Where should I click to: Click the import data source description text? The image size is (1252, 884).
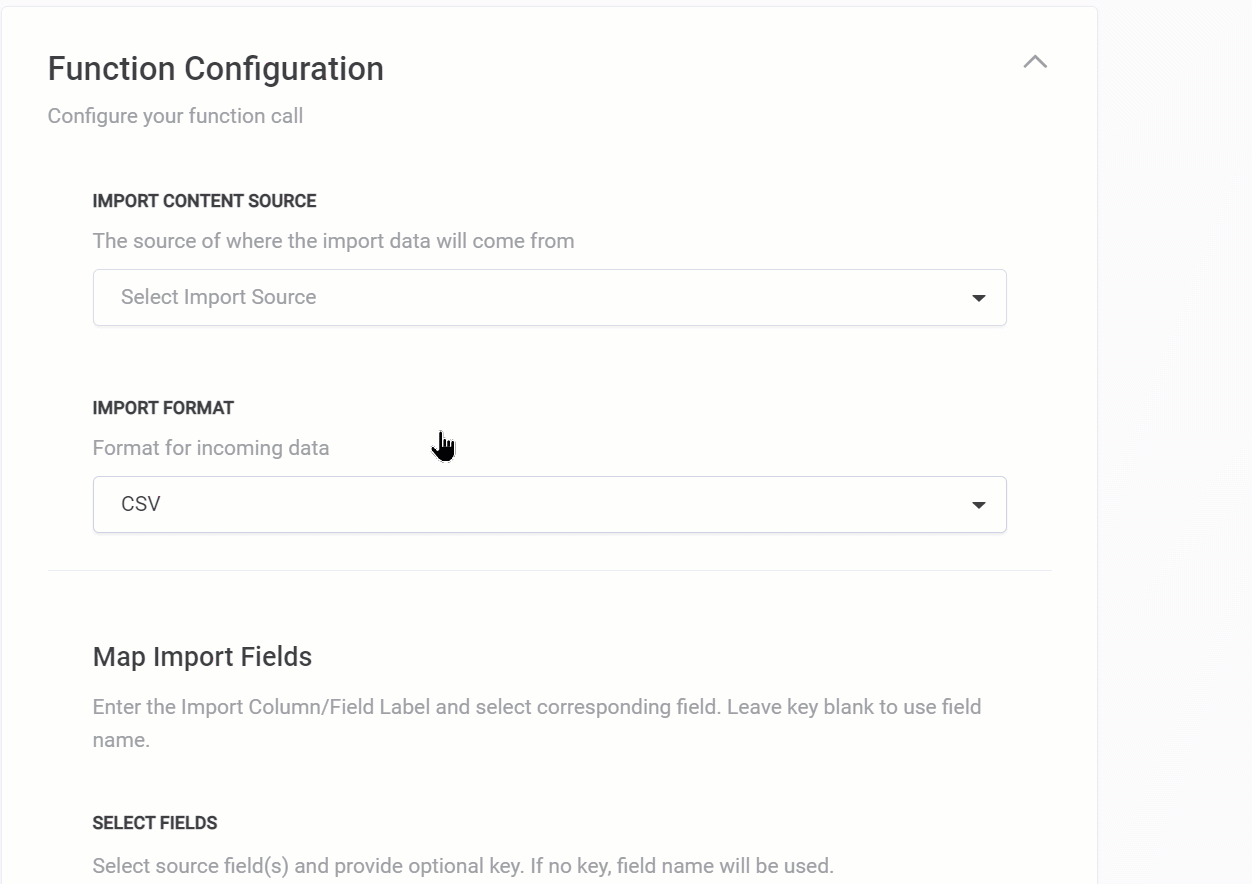[x=333, y=241]
